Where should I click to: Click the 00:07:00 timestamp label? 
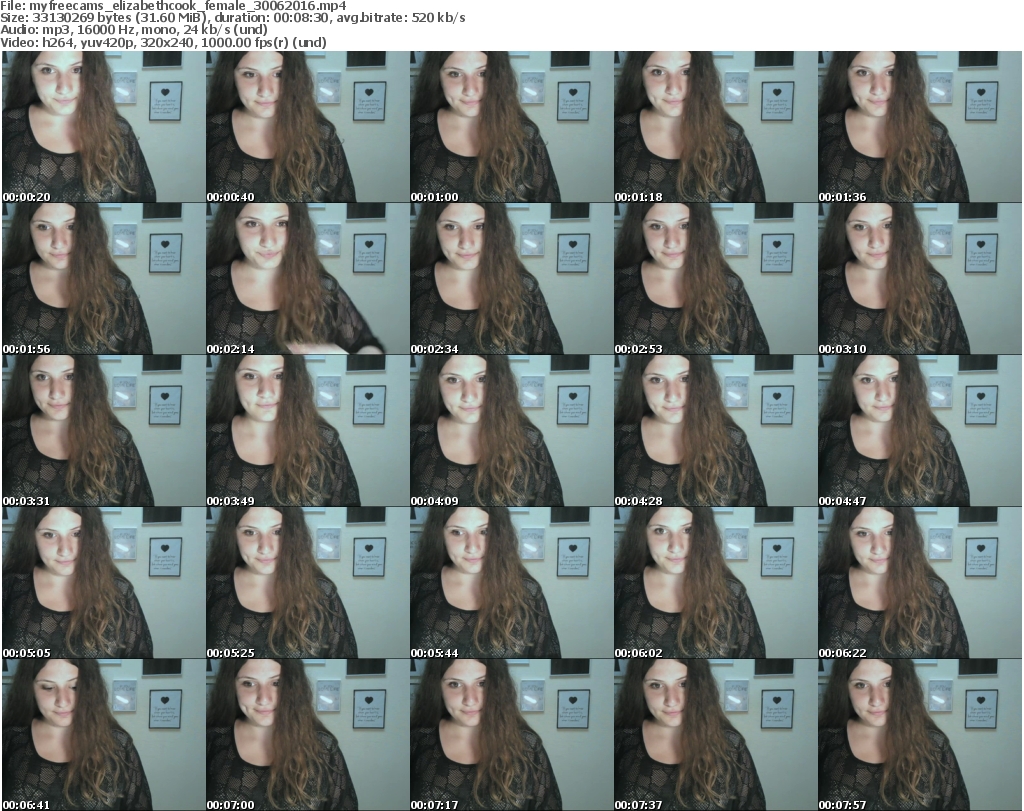(230, 804)
